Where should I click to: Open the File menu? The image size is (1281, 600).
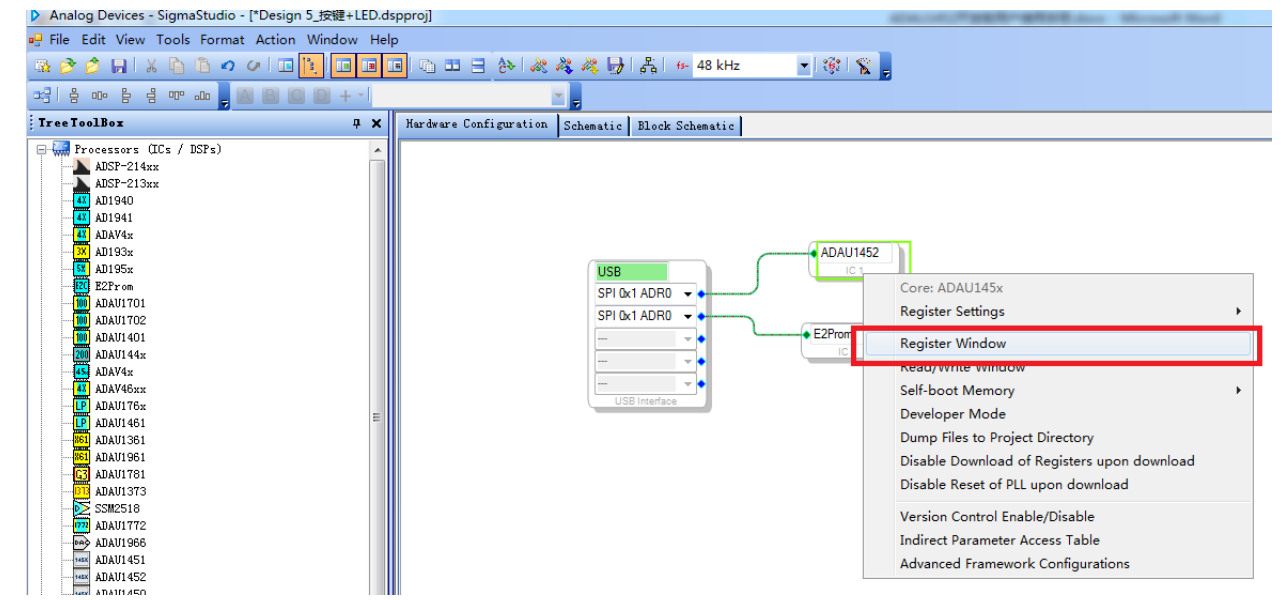[59, 40]
